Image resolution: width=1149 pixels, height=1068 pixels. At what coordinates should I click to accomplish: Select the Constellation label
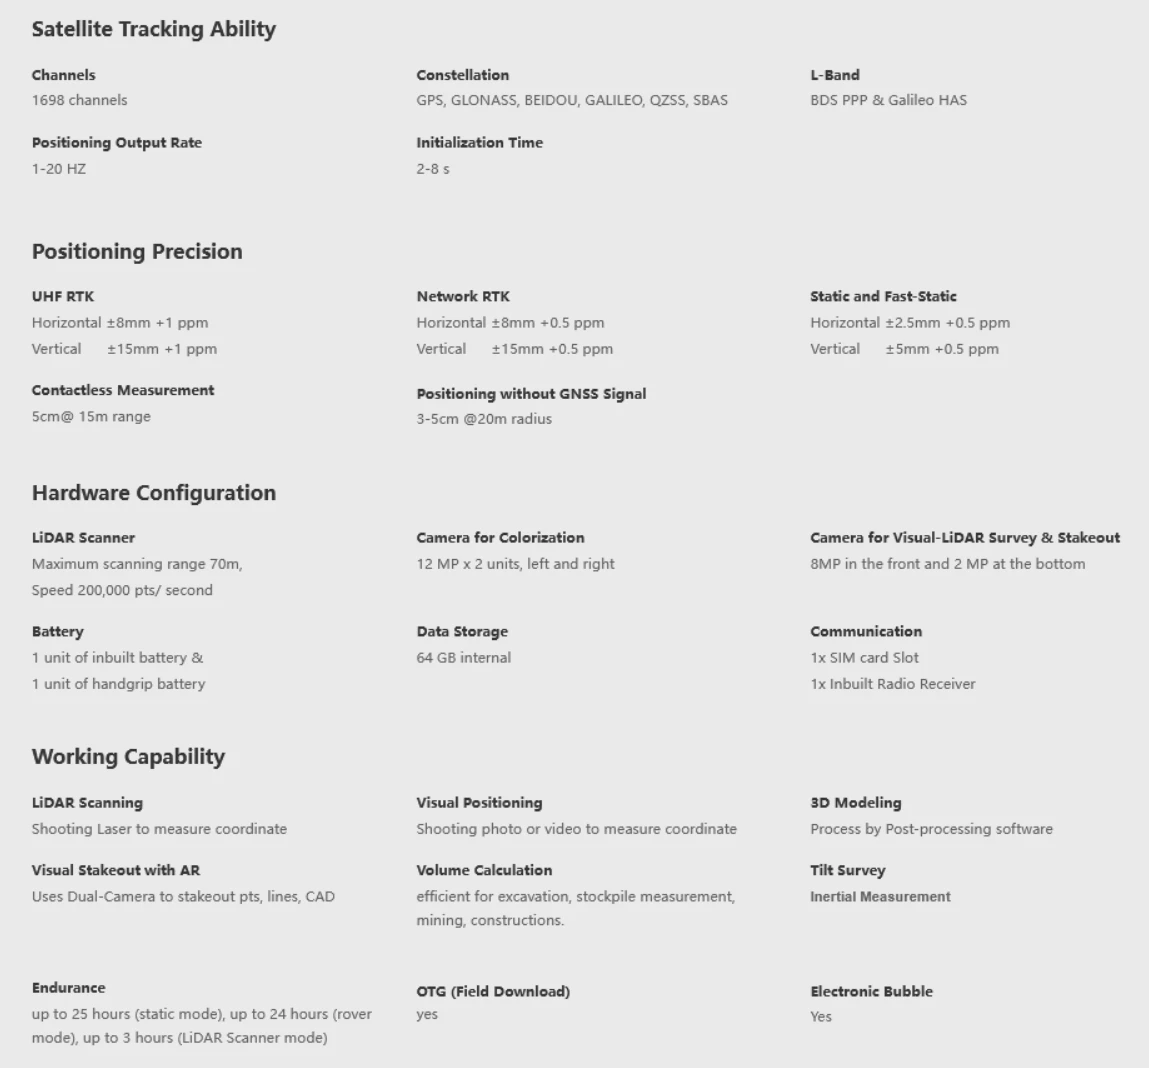pos(462,75)
